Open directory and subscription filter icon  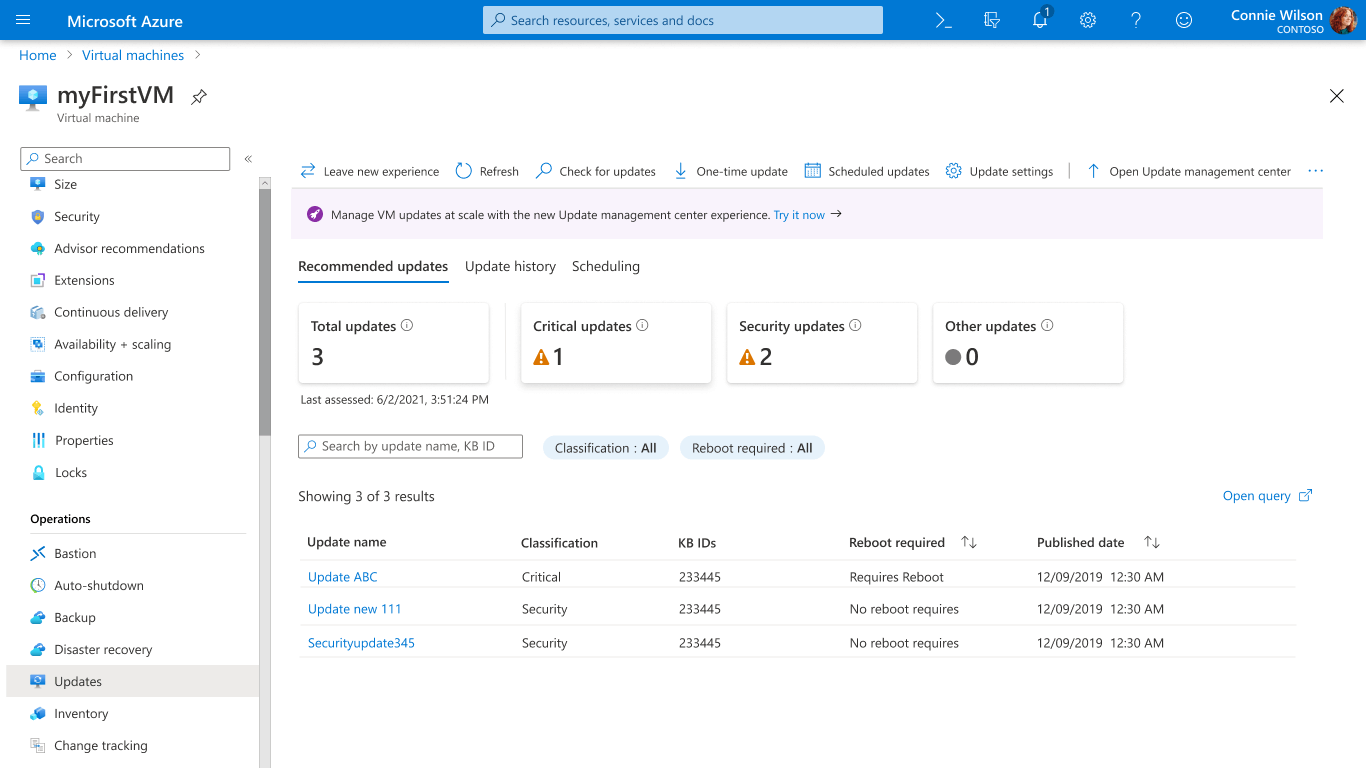point(992,20)
